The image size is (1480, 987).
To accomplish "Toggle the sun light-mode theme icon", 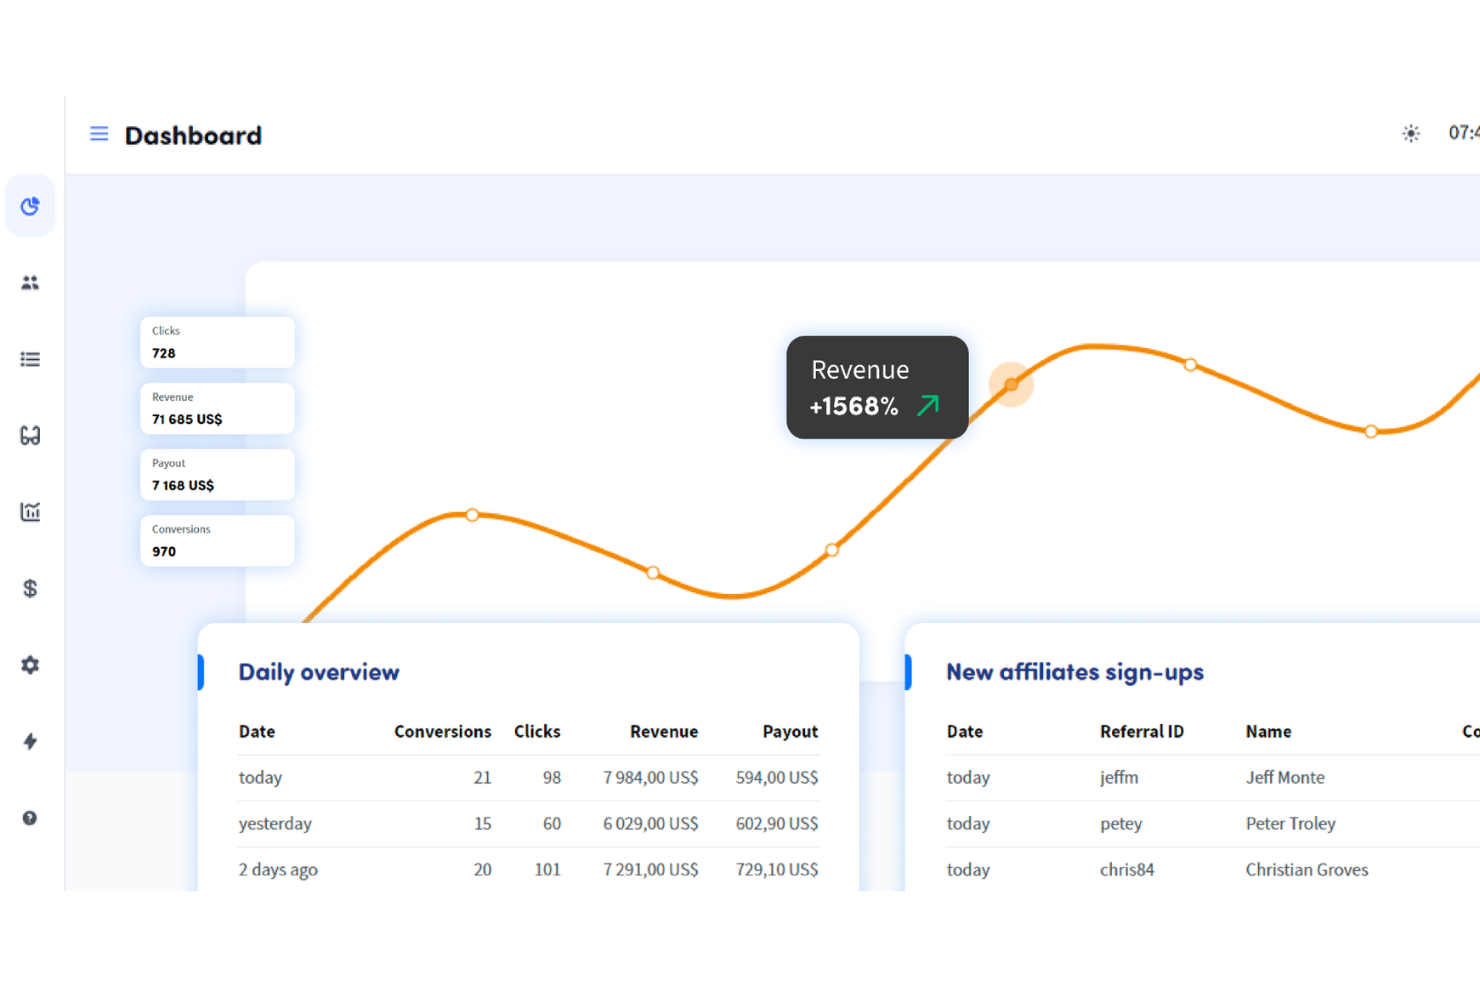I will [x=1411, y=133].
